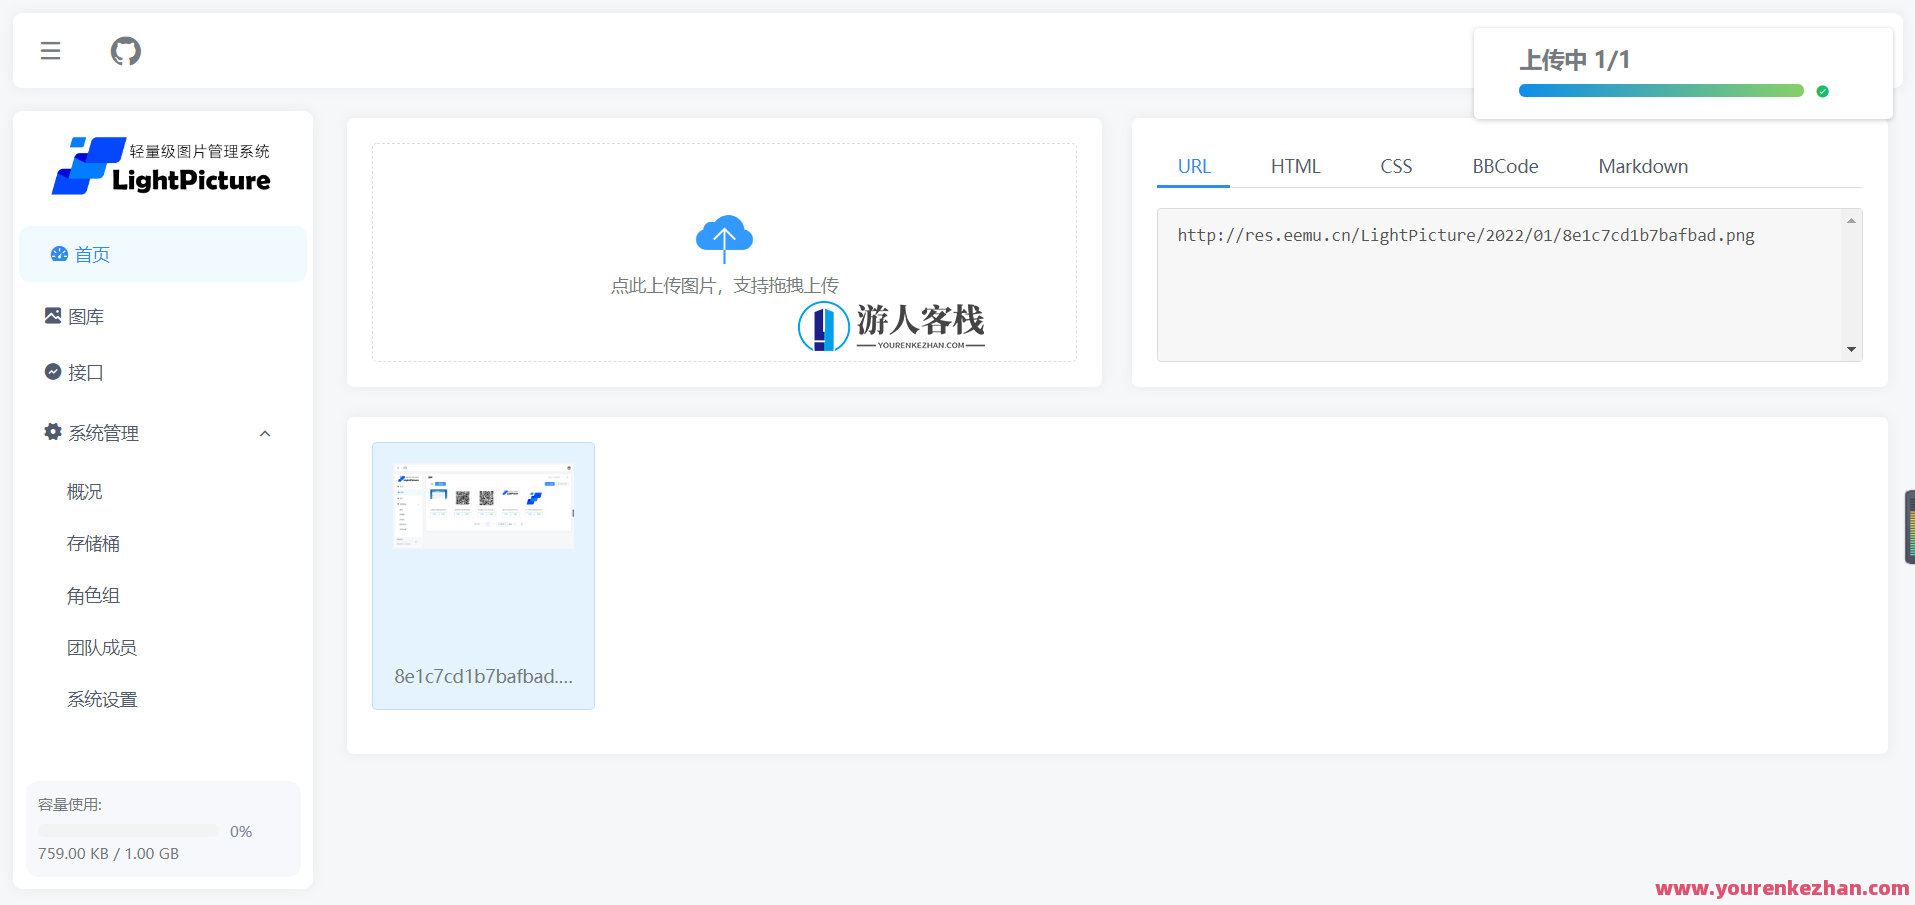Click the 系统管理 gear icon

[x=51, y=432]
